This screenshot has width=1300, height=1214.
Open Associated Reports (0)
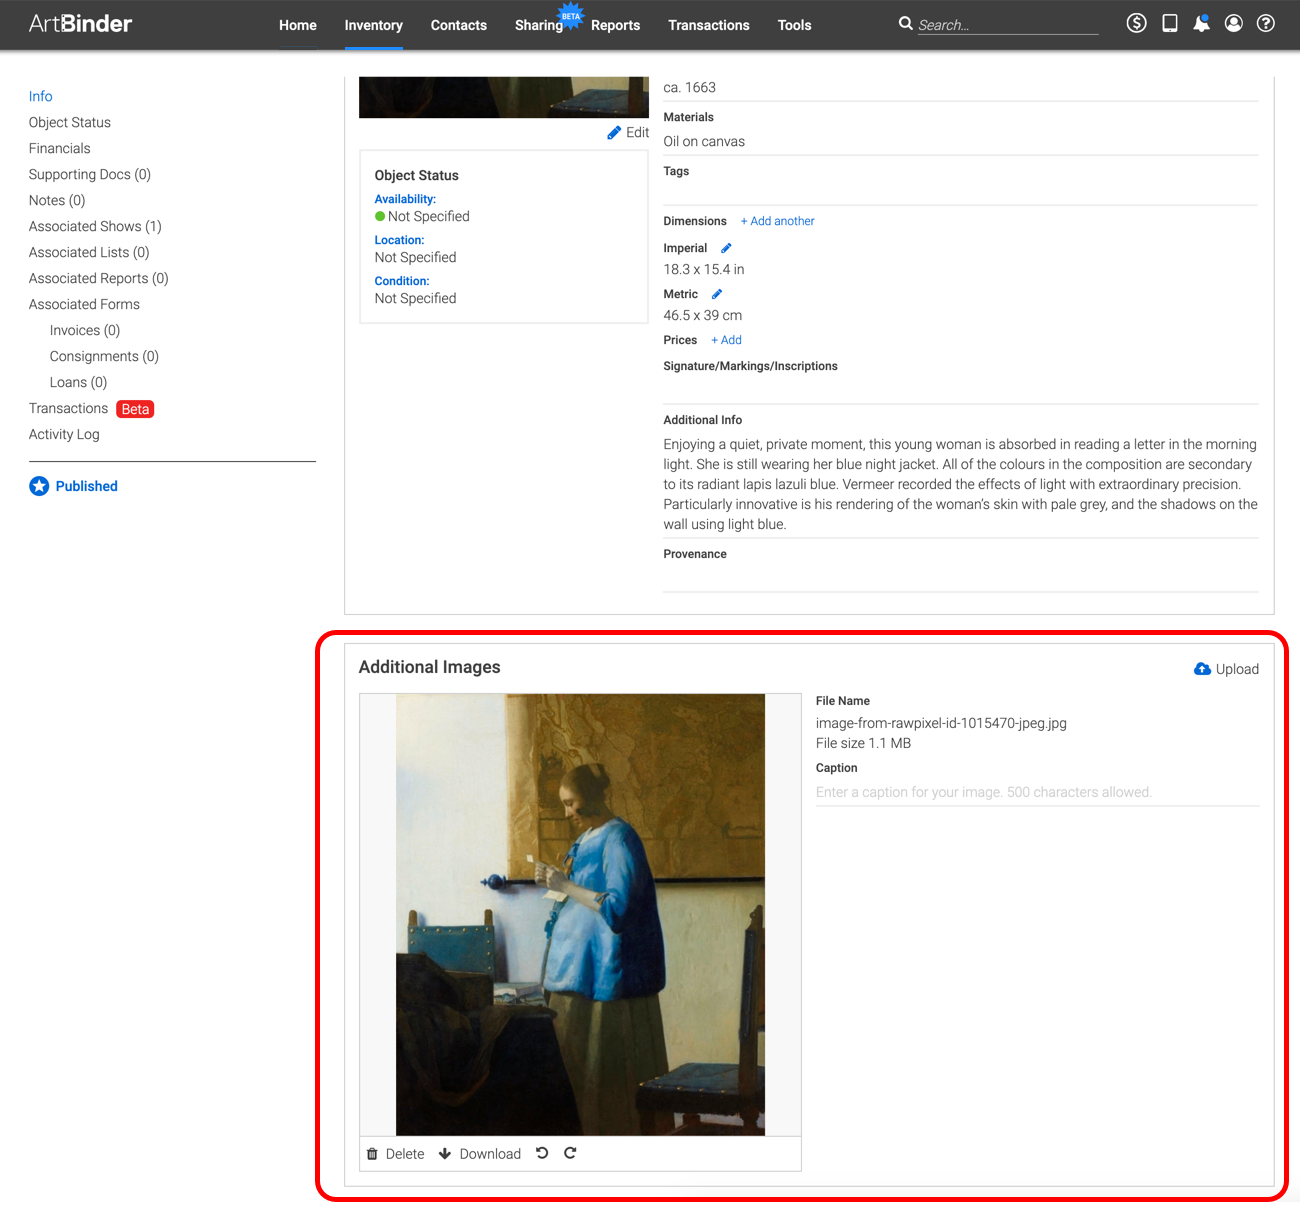[x=99, y=278]
